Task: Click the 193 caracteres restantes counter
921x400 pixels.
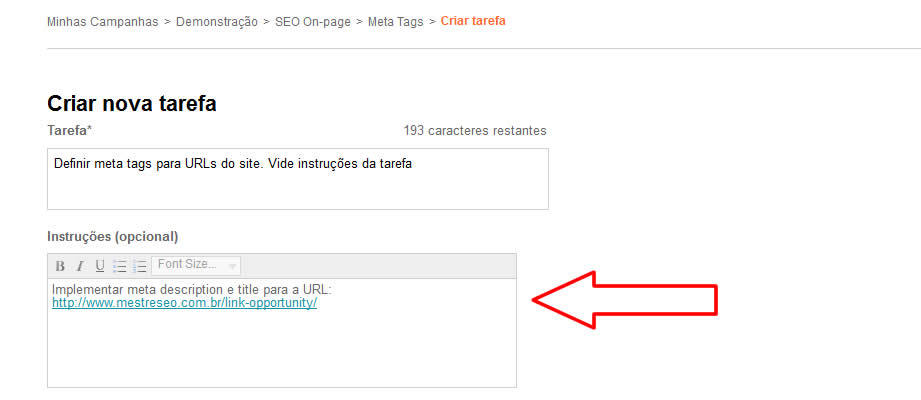Action: click(x=475, y=130)
